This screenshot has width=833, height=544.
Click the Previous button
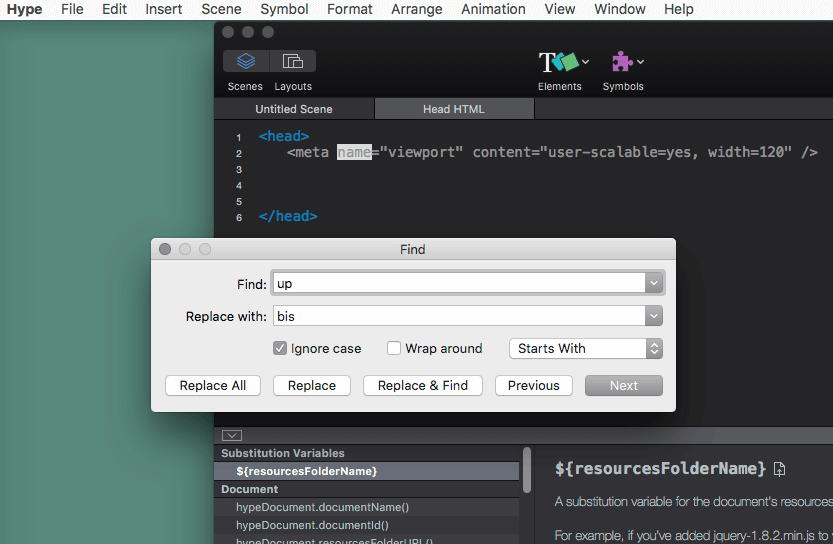coord(533,386)
